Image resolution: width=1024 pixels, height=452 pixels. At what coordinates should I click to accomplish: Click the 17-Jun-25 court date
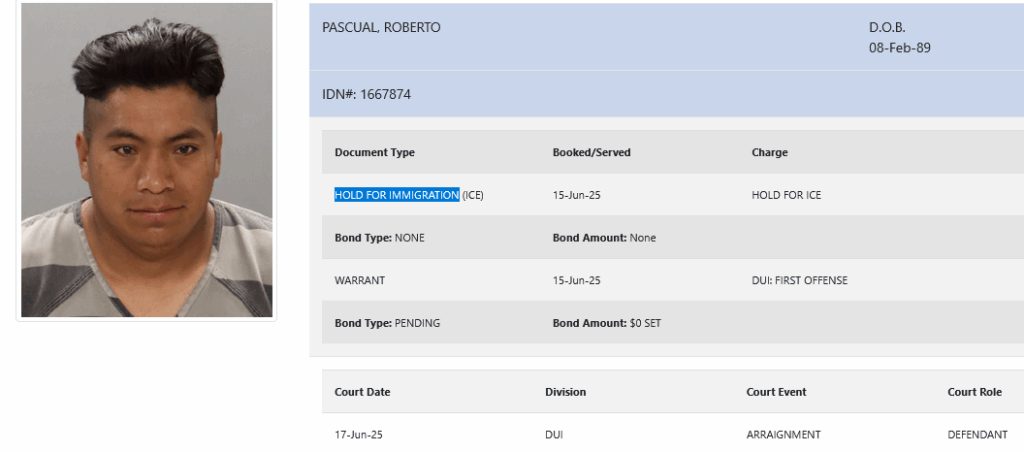coord(359,434)
